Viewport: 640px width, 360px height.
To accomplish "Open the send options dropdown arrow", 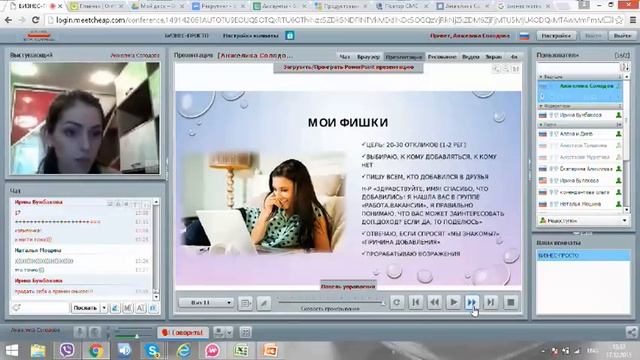I will pos(104,308).
